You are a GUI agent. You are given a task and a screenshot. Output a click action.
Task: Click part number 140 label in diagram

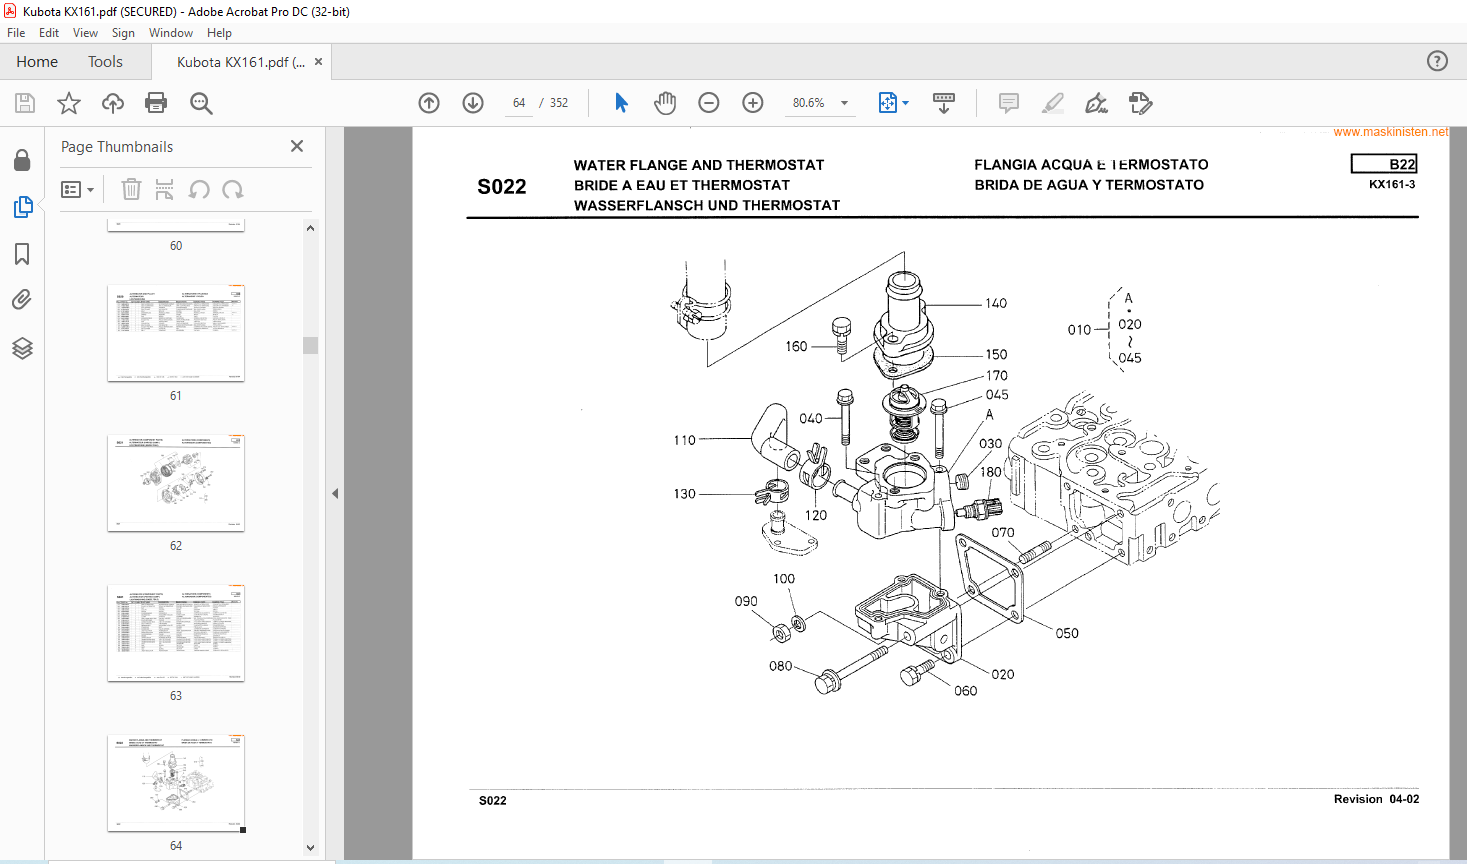[996, 303]
